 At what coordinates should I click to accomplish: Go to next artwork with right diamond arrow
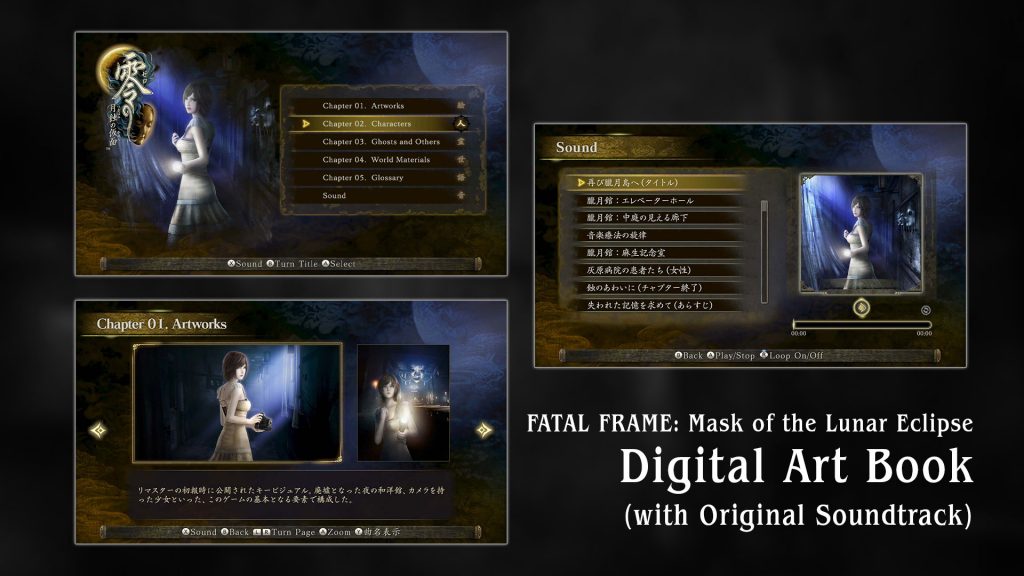485,430
